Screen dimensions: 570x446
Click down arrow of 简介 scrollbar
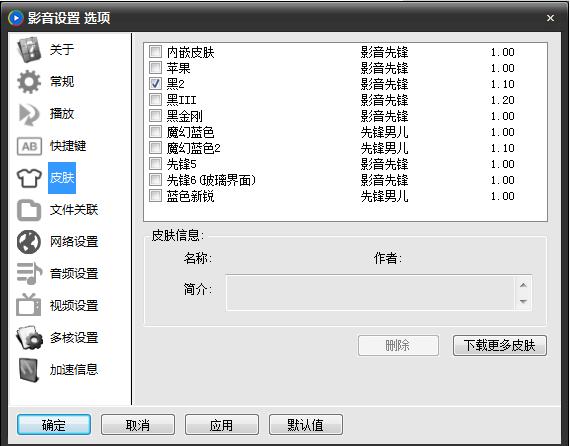click(523, 301)
